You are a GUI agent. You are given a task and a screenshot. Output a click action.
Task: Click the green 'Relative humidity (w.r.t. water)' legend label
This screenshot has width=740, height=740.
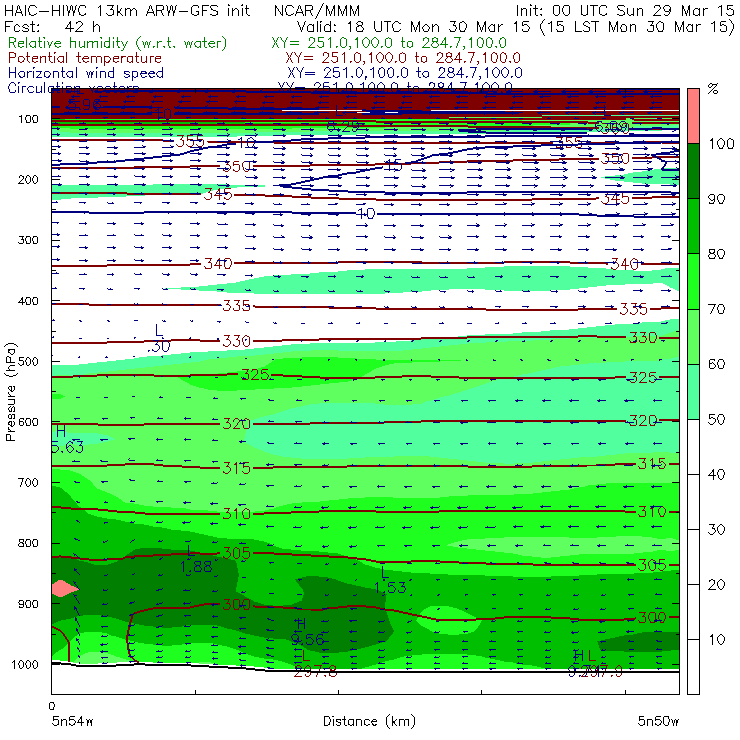click(117, 43)
